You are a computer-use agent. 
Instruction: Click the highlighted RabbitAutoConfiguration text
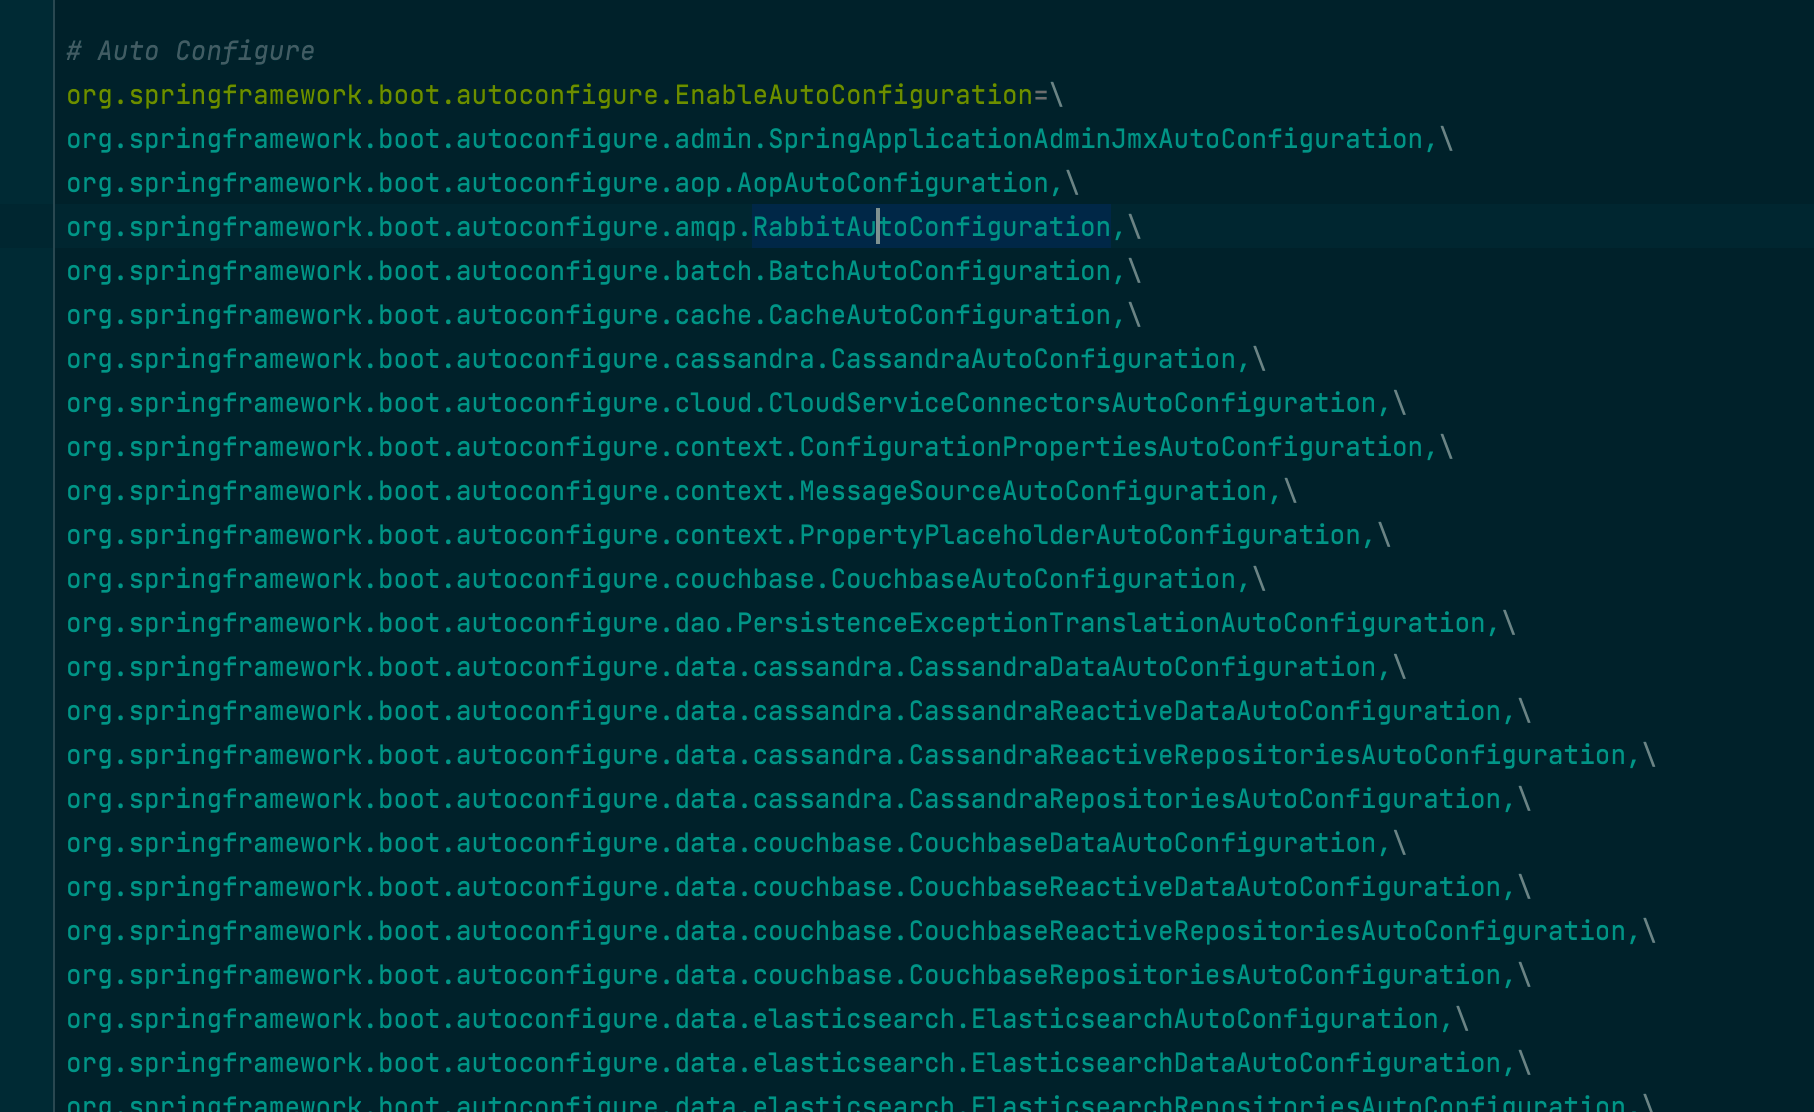point(931,227)
